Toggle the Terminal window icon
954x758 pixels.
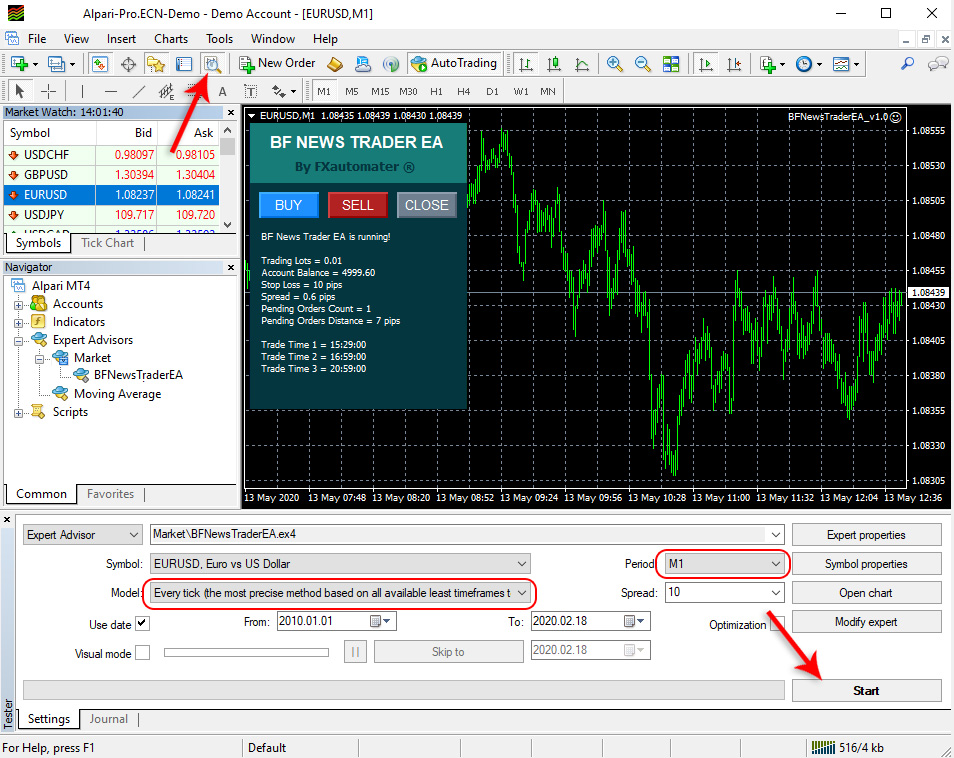tap(184, 64)
